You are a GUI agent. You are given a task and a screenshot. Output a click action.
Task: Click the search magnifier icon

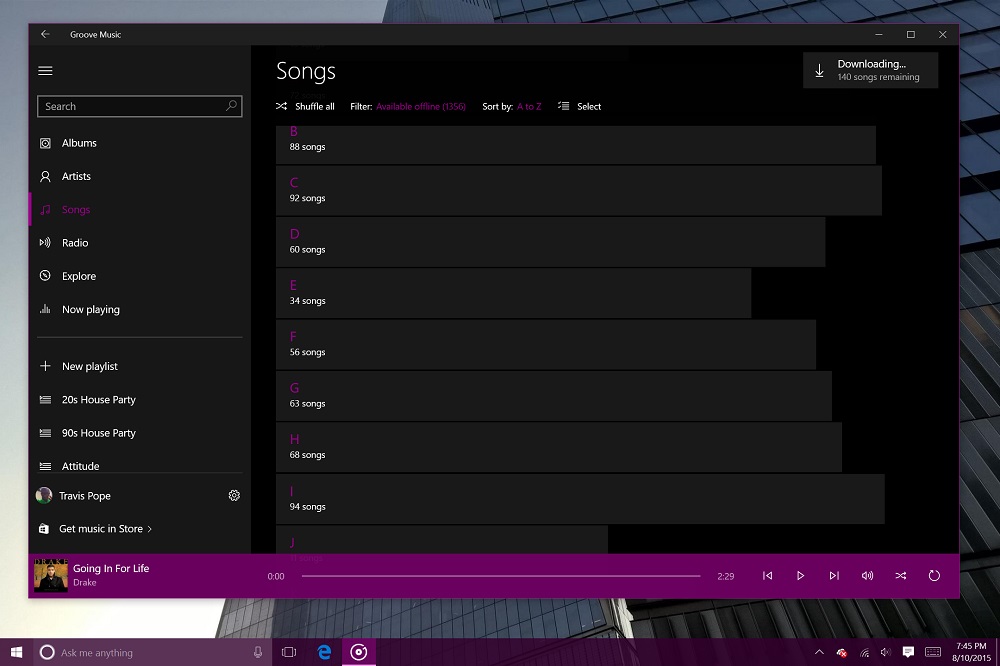(x=232, y=106)
